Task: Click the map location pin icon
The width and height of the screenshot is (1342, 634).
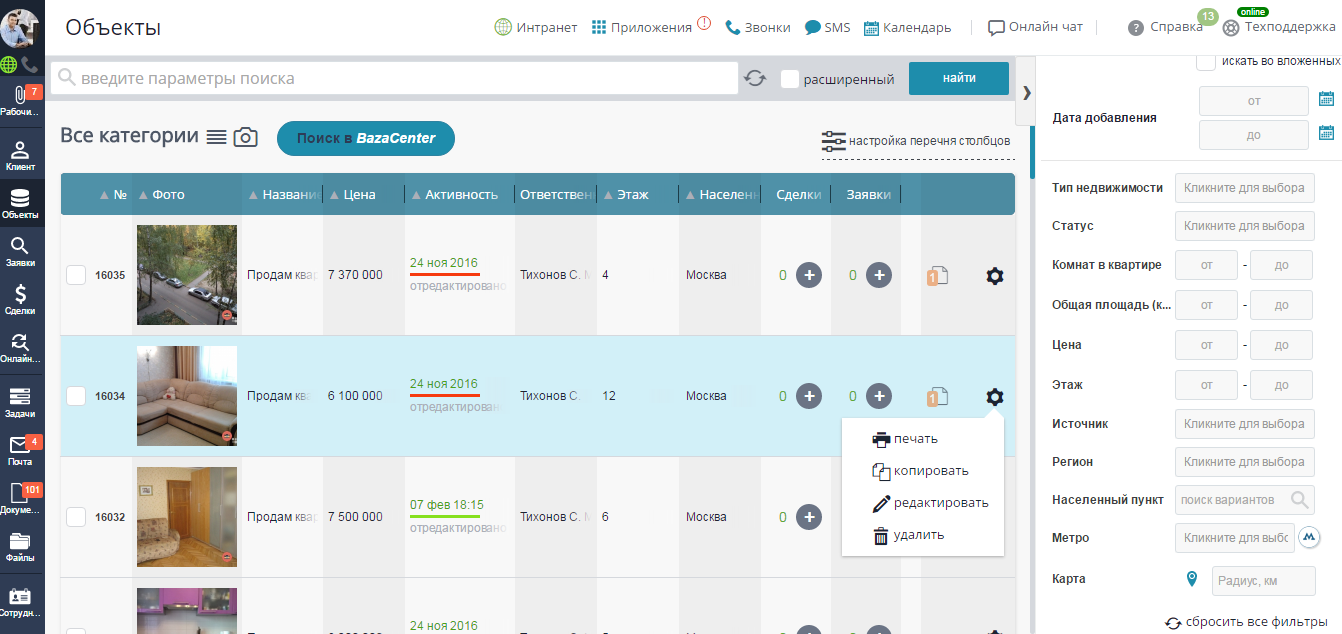Action: pyautogui.click(x=1191, y=579)
